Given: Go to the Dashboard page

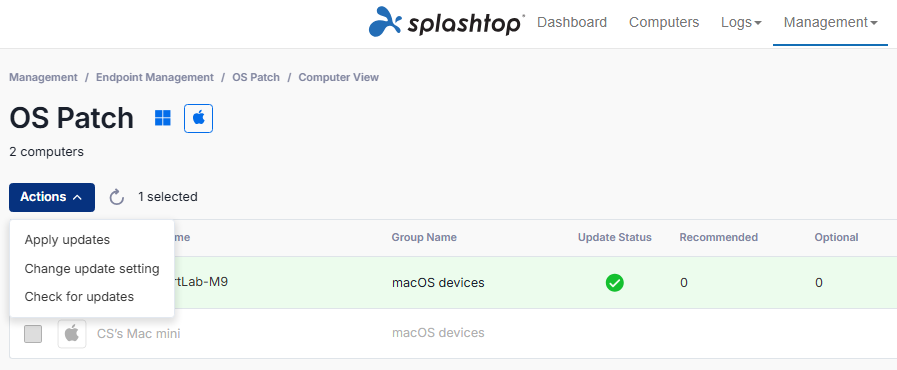Looking at the screenshot, I should [572, 22].
